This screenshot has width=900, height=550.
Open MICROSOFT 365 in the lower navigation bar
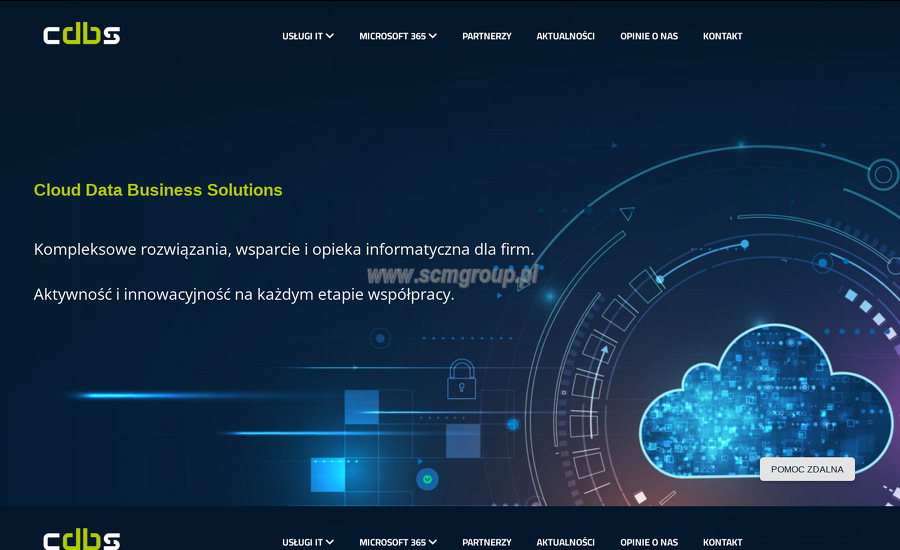(393, 543)
